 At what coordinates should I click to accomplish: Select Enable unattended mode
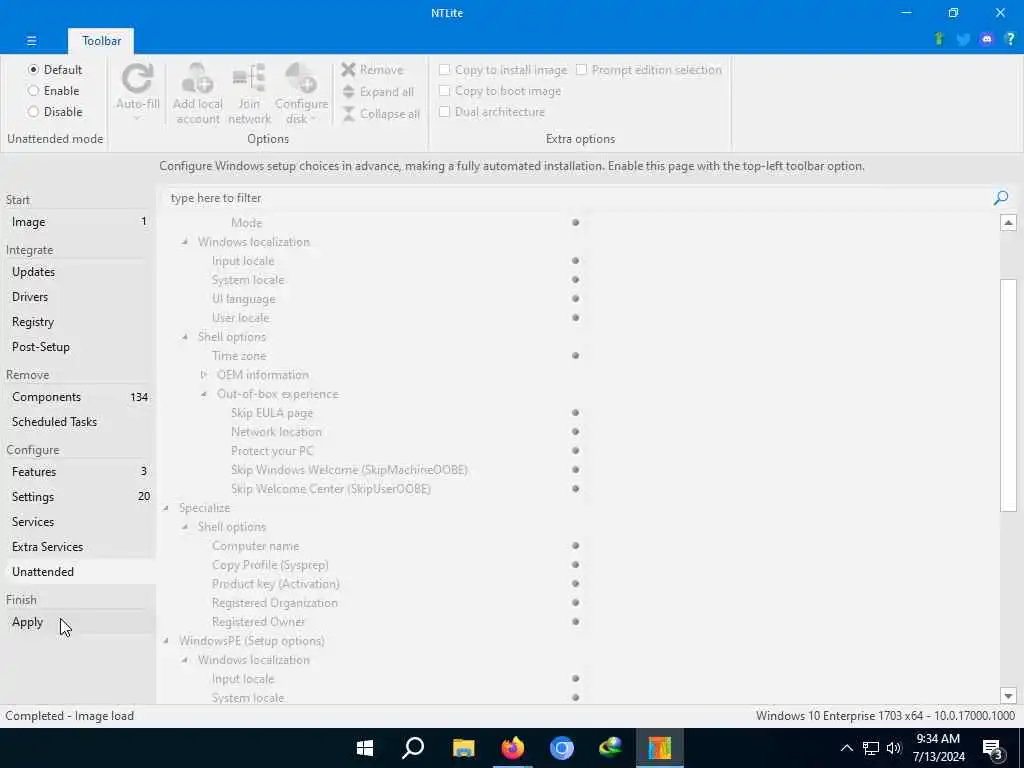tap(54, 91)
